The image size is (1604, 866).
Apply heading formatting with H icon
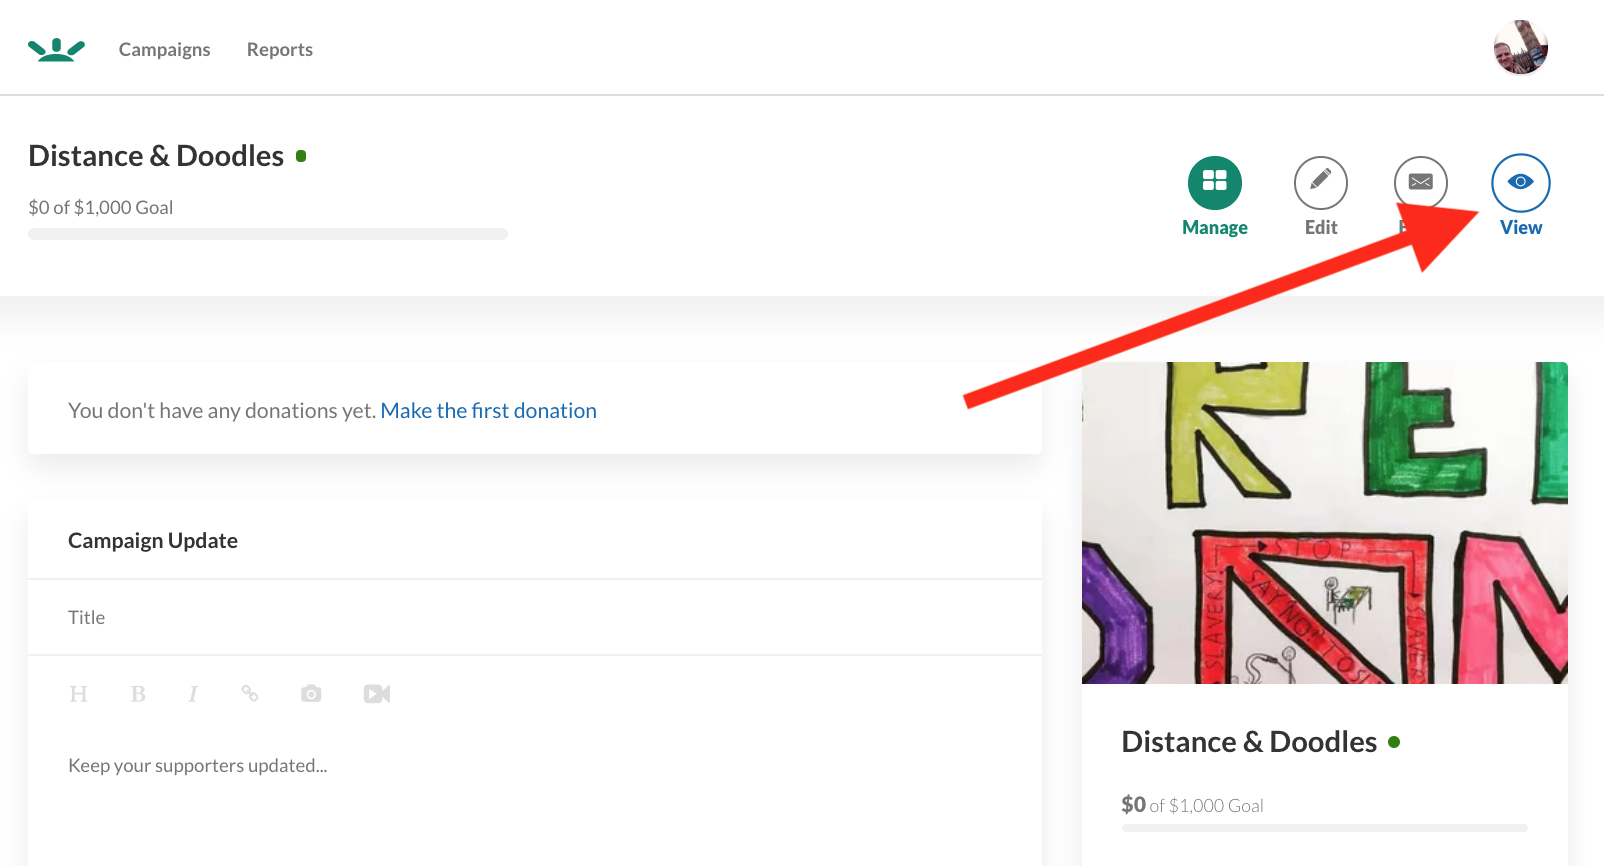[x=78, y=694]
